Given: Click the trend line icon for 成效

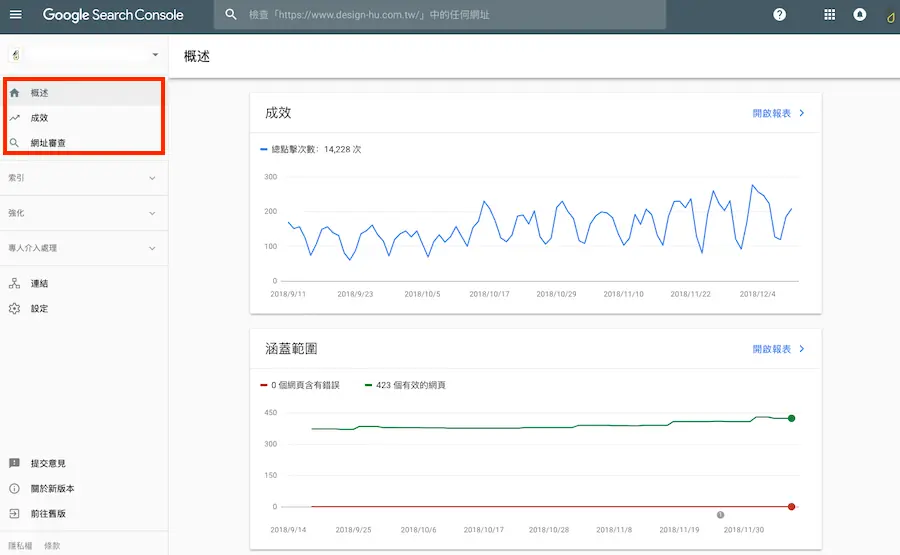Looking at the screenshot, I should coord(14,118).
